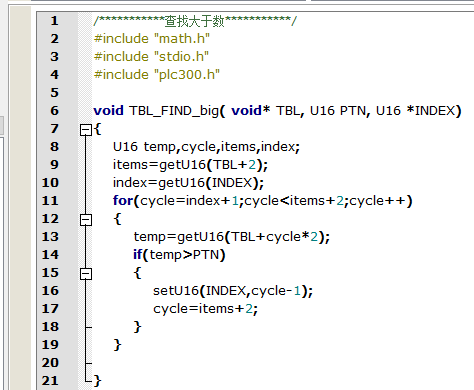Click the closing brace on line 18
The height and width of the screenshot is (390, 474).
coord(137,327)
